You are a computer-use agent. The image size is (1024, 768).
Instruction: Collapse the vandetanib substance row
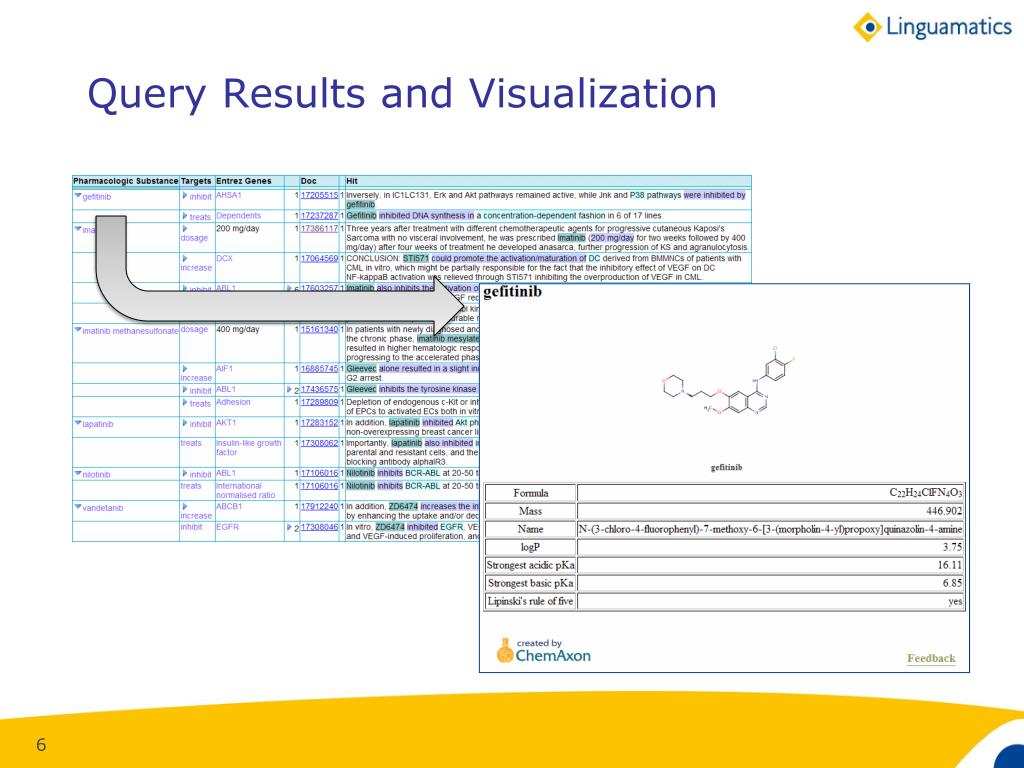point(78,507)
